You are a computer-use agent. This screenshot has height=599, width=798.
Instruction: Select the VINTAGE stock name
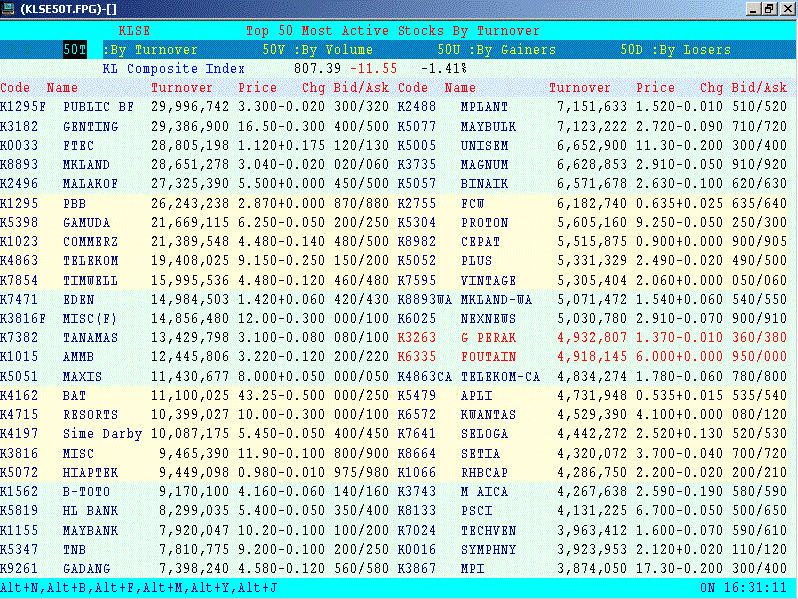pos(488,280)
